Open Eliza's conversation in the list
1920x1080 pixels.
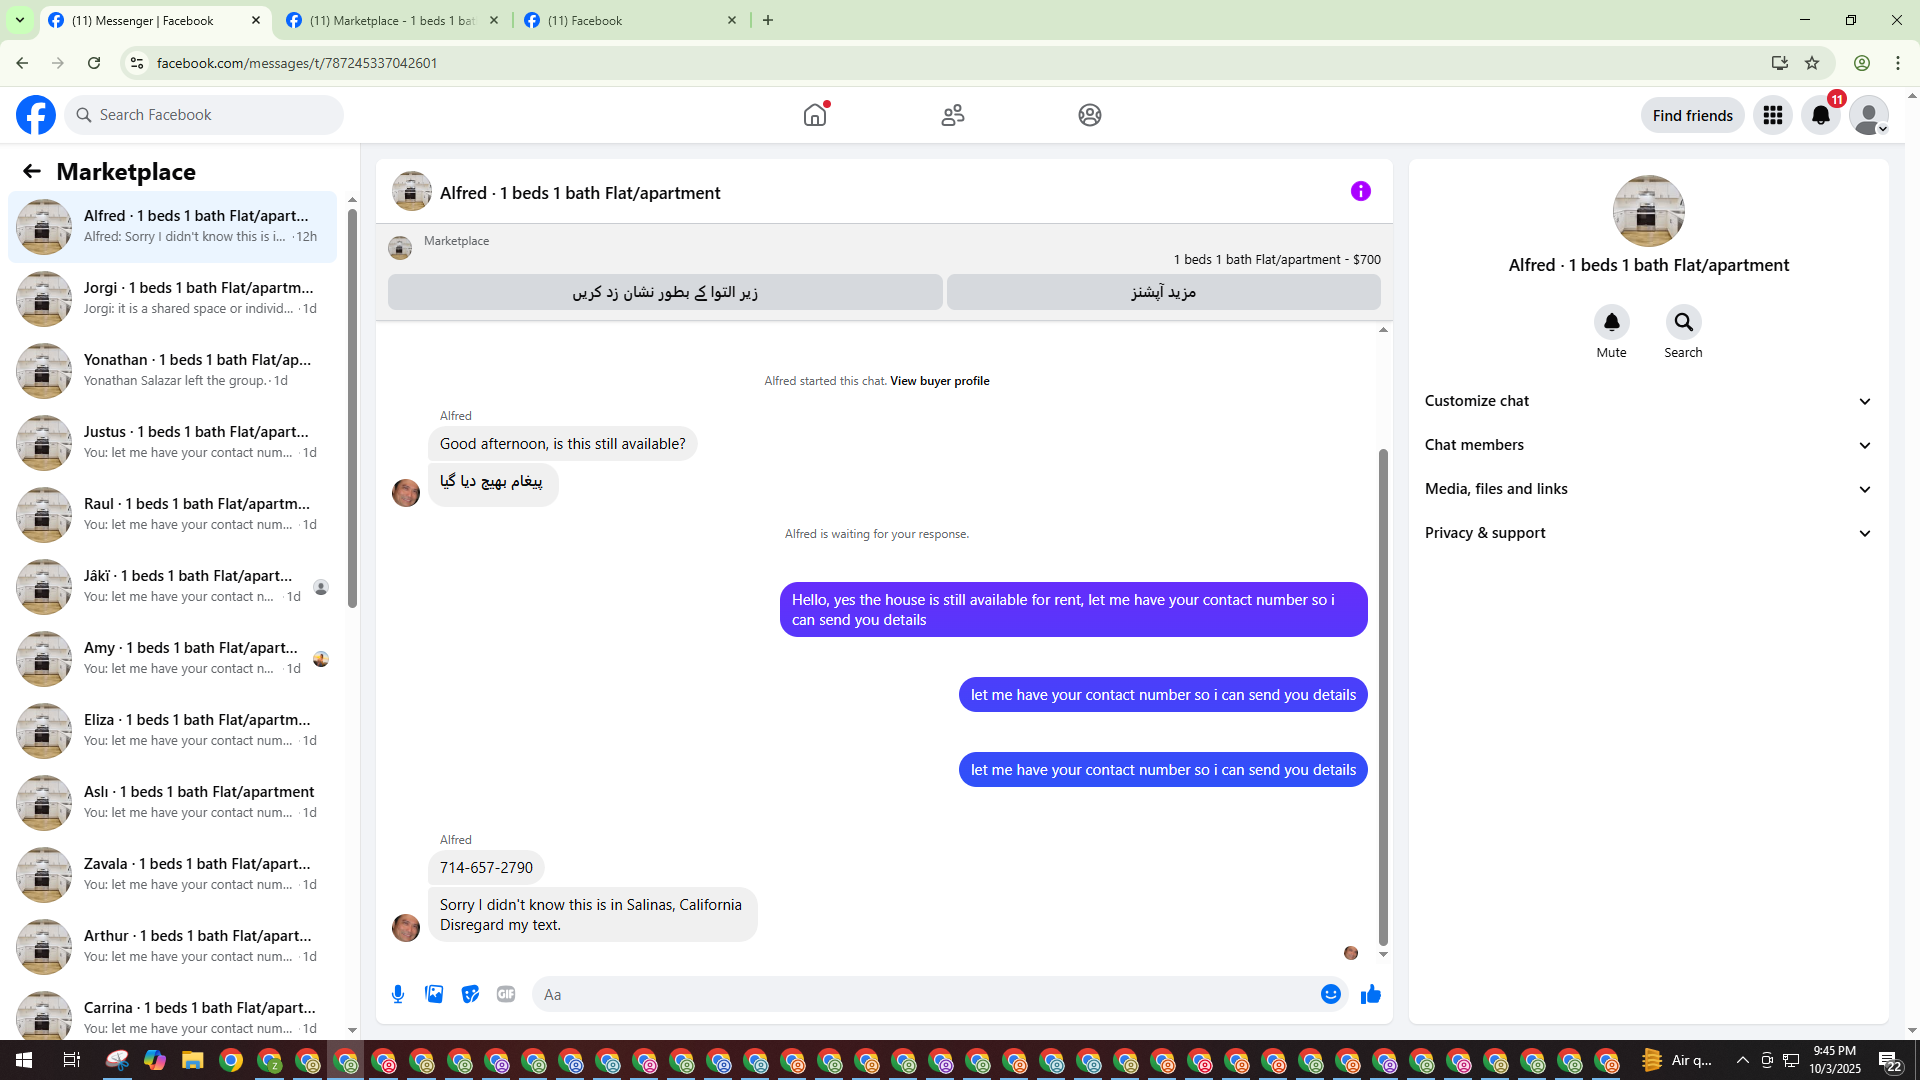[173, 730]
